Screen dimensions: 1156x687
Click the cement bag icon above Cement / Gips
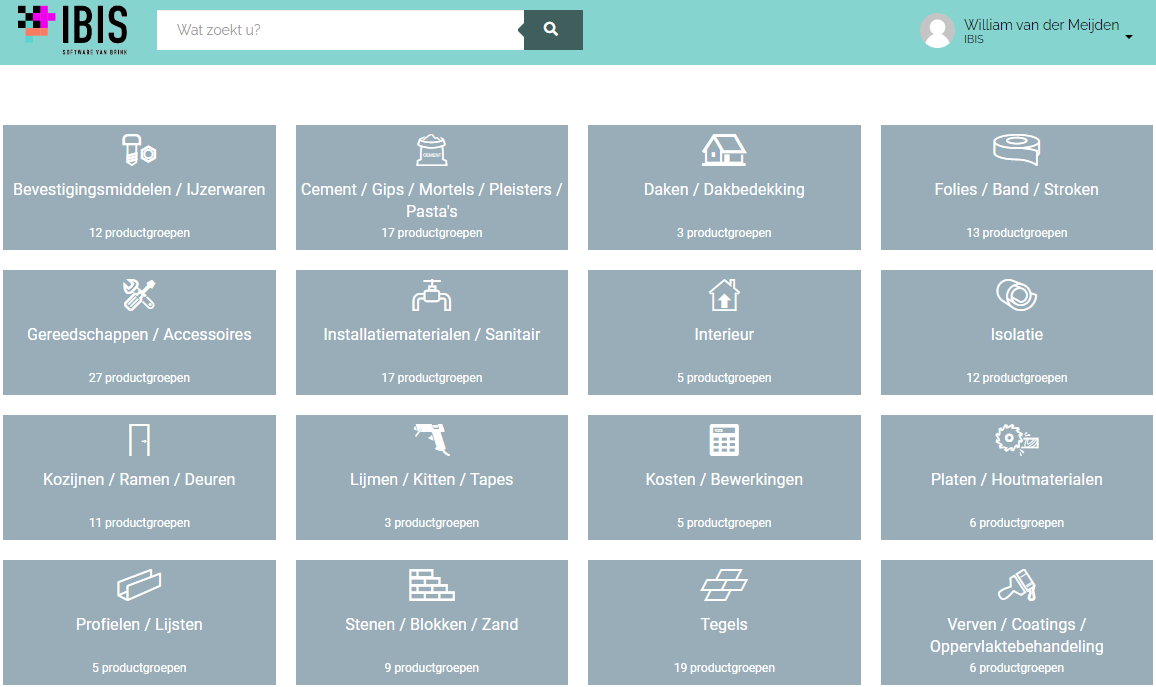[431, 149]
